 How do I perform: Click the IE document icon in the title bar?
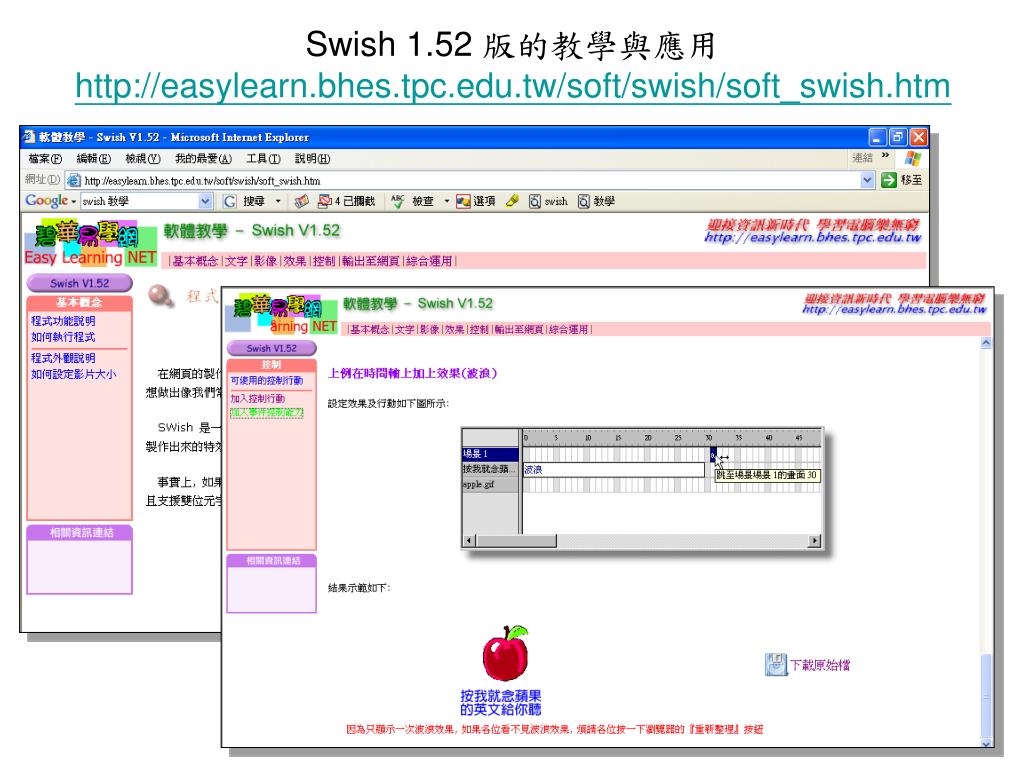pyautogui.click(x=29, y=136)
